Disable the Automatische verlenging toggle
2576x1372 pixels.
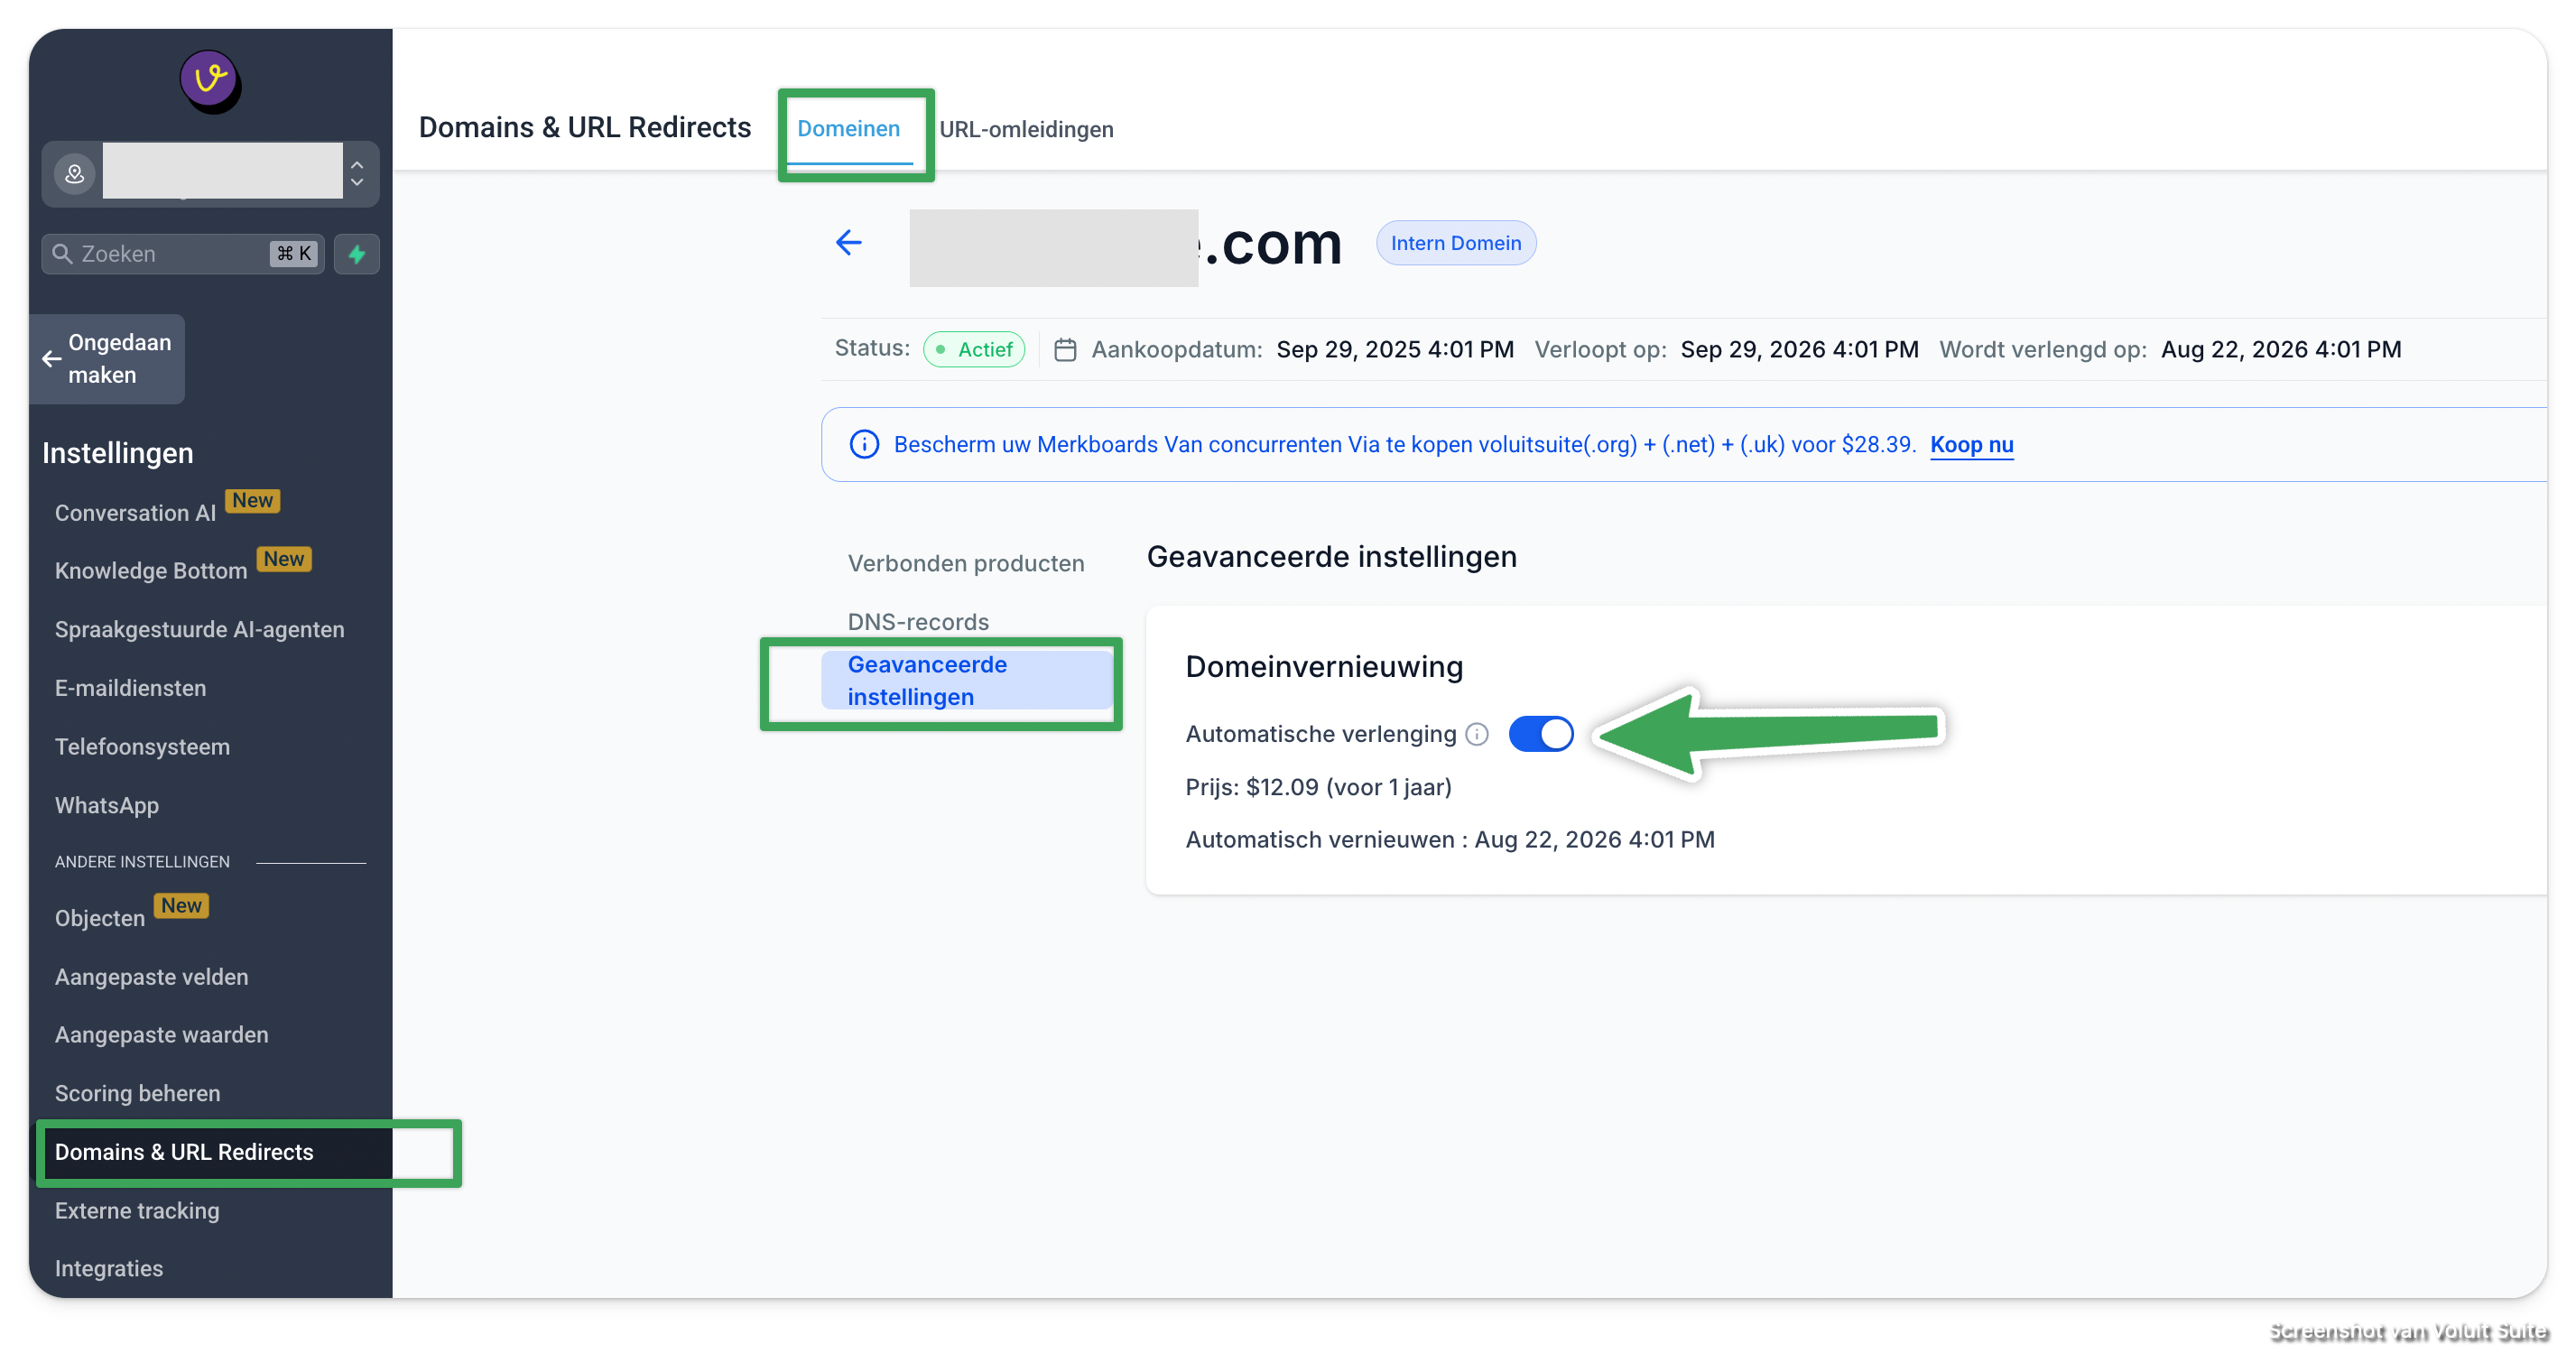point(1540,734)
